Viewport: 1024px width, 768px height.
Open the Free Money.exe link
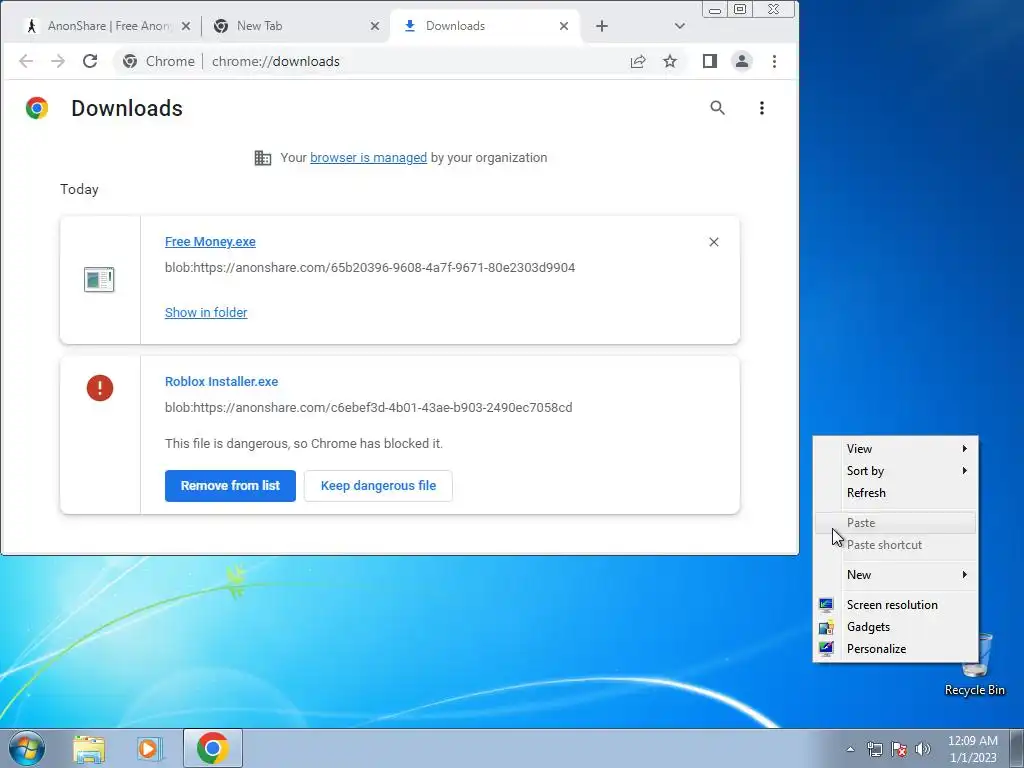(x=210, y=242)
